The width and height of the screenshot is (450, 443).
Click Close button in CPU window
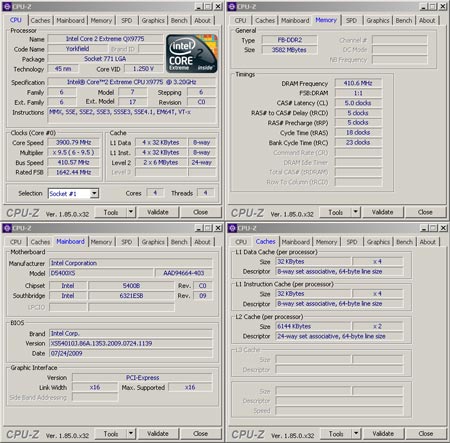tap(200, 212)
